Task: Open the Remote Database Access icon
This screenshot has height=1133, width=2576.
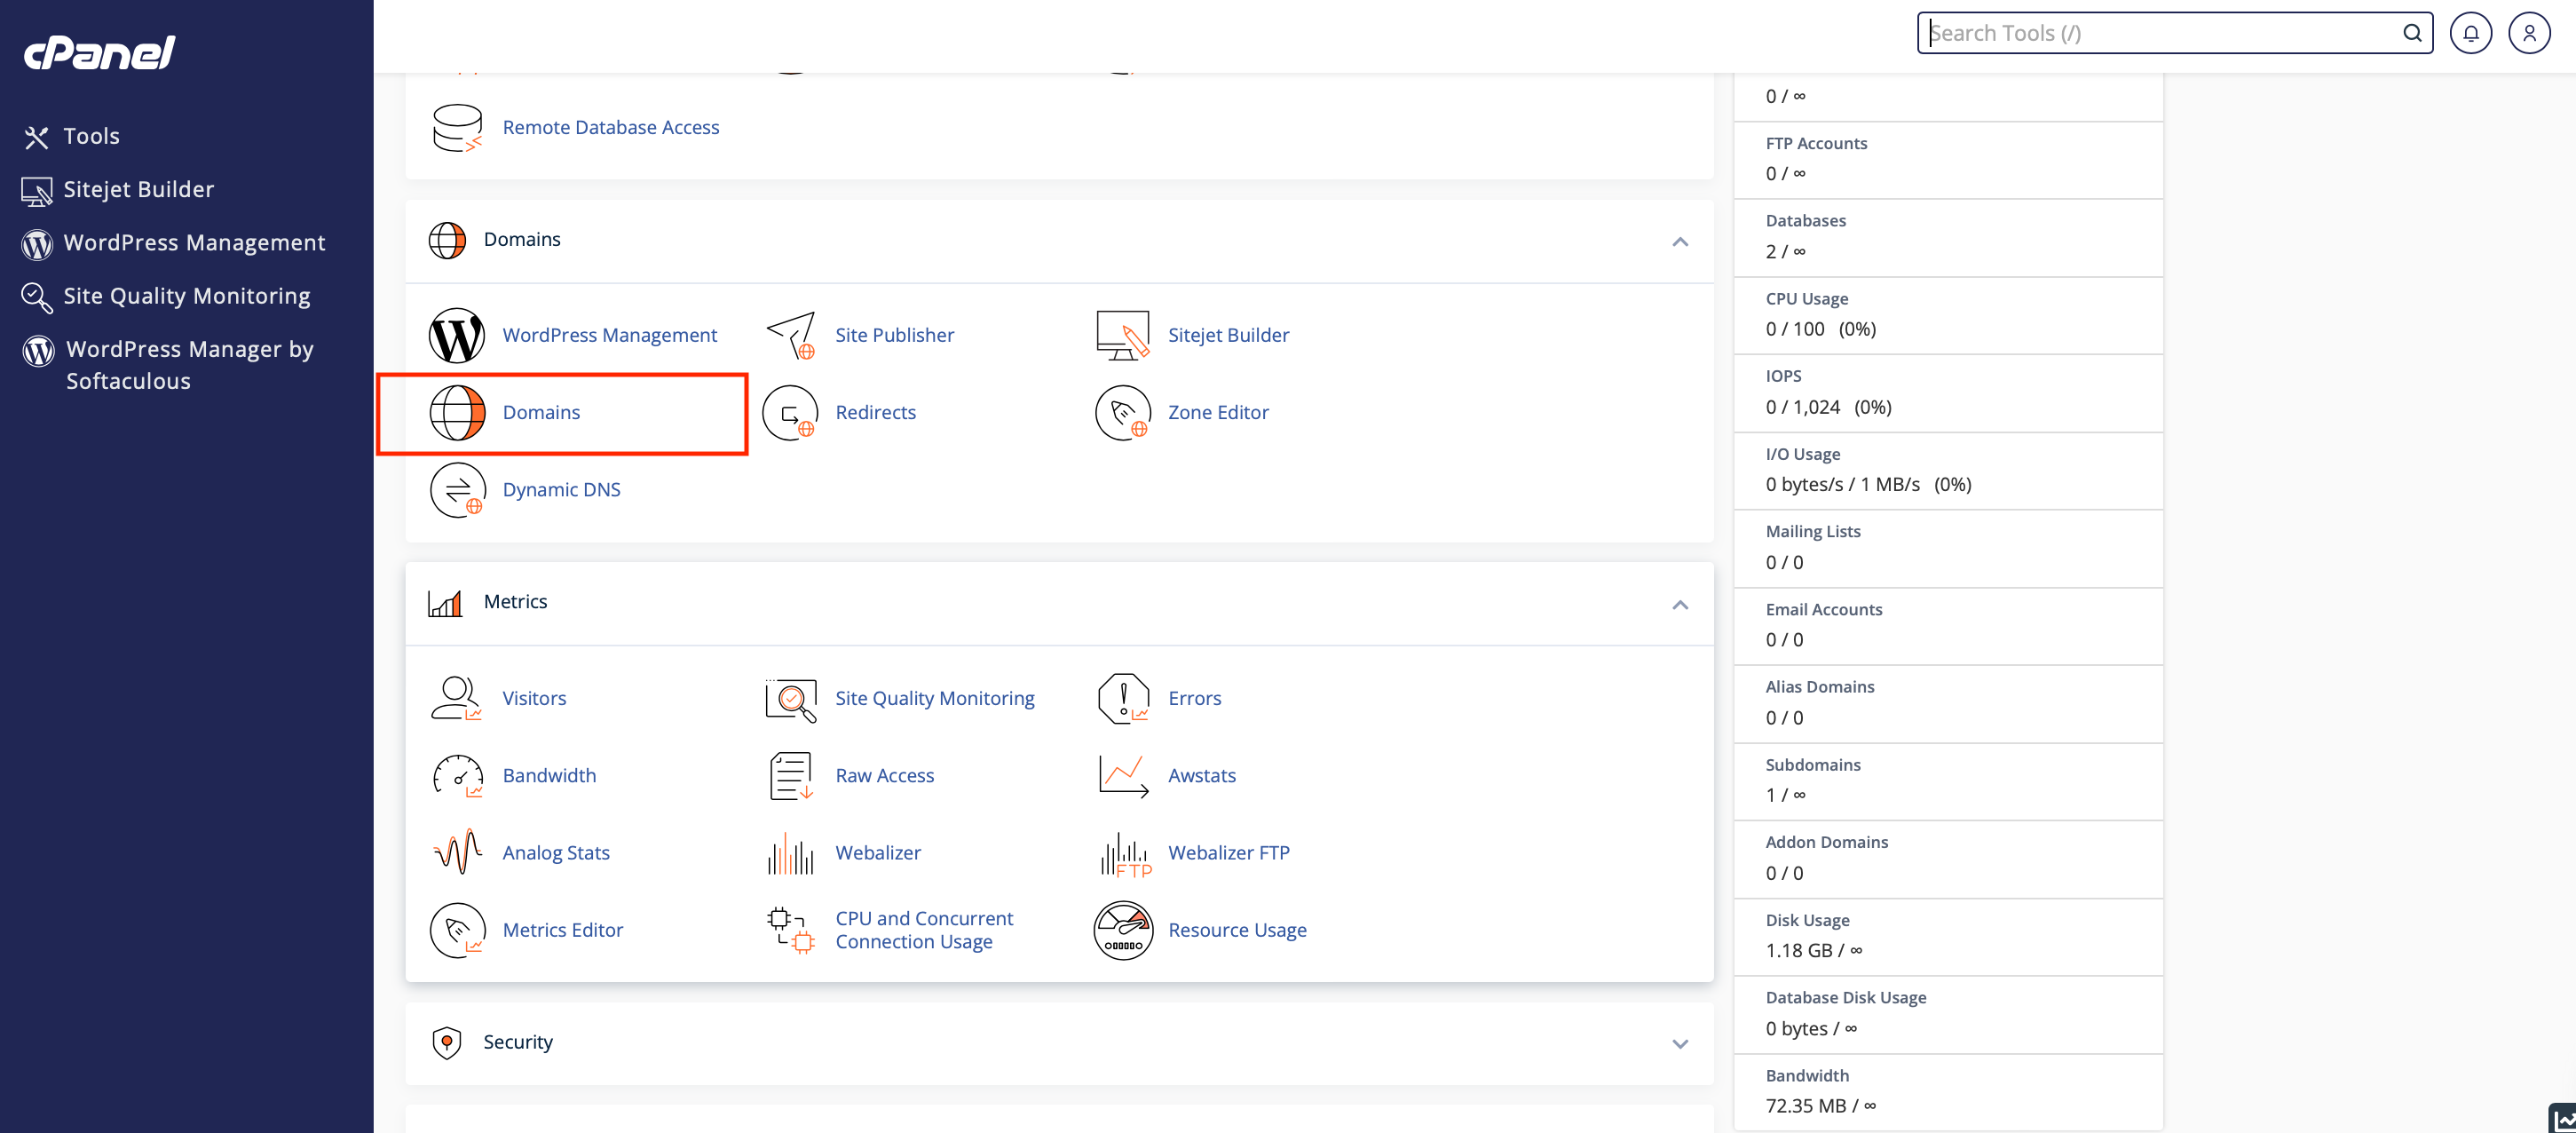Action: coord(457,128)
